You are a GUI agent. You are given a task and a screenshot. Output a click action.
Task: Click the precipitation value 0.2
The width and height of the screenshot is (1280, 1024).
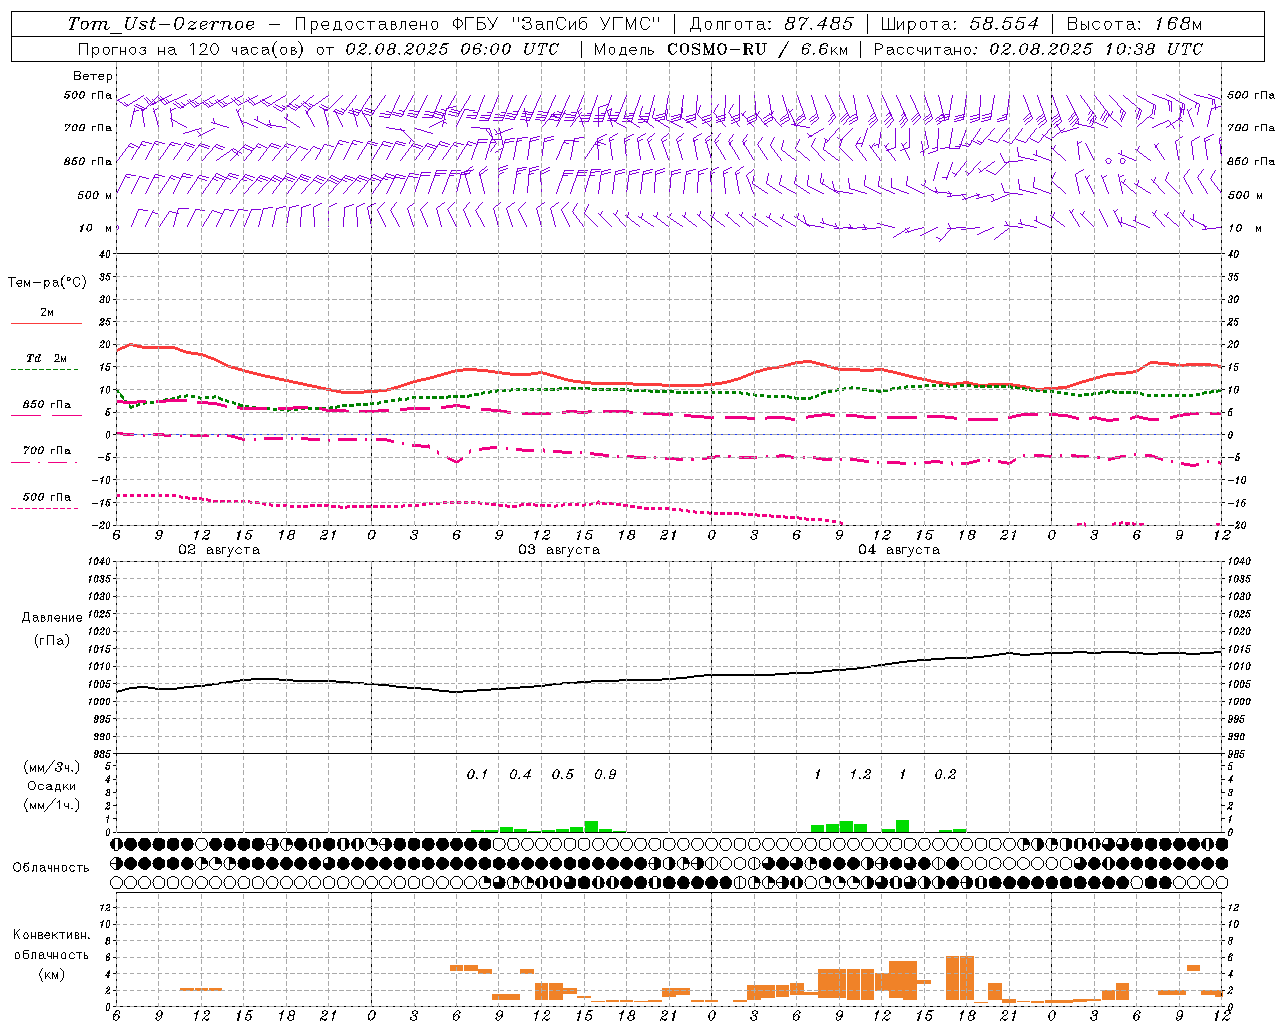point(945,775)
